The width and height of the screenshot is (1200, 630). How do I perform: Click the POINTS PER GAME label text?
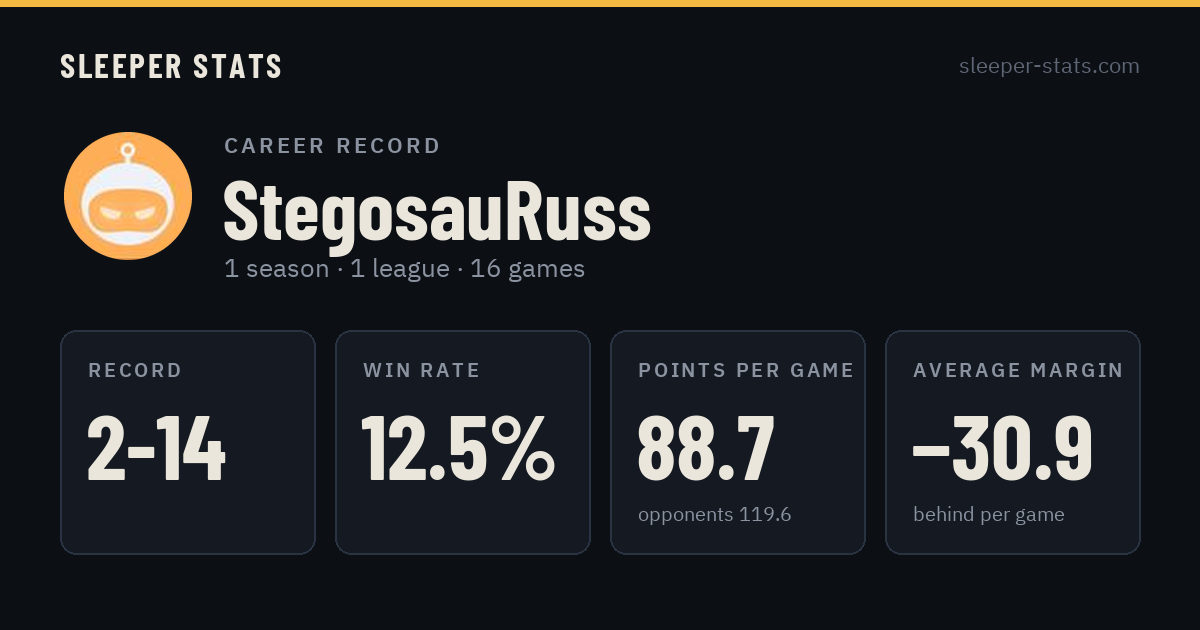tap(746, 371)
